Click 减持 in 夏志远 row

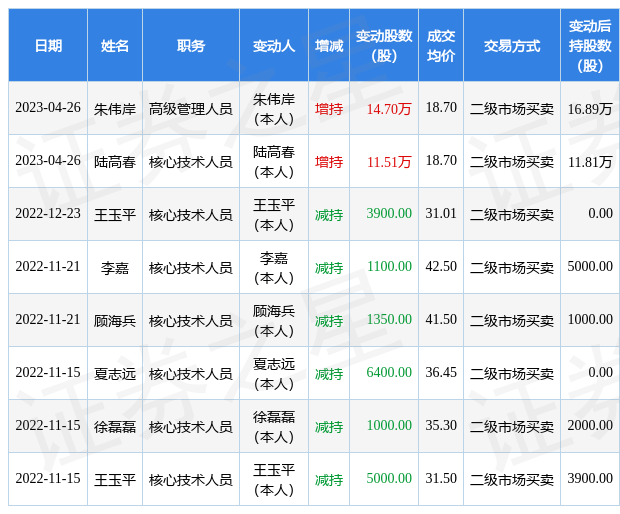pyautogui.click(x=329, y=374)
